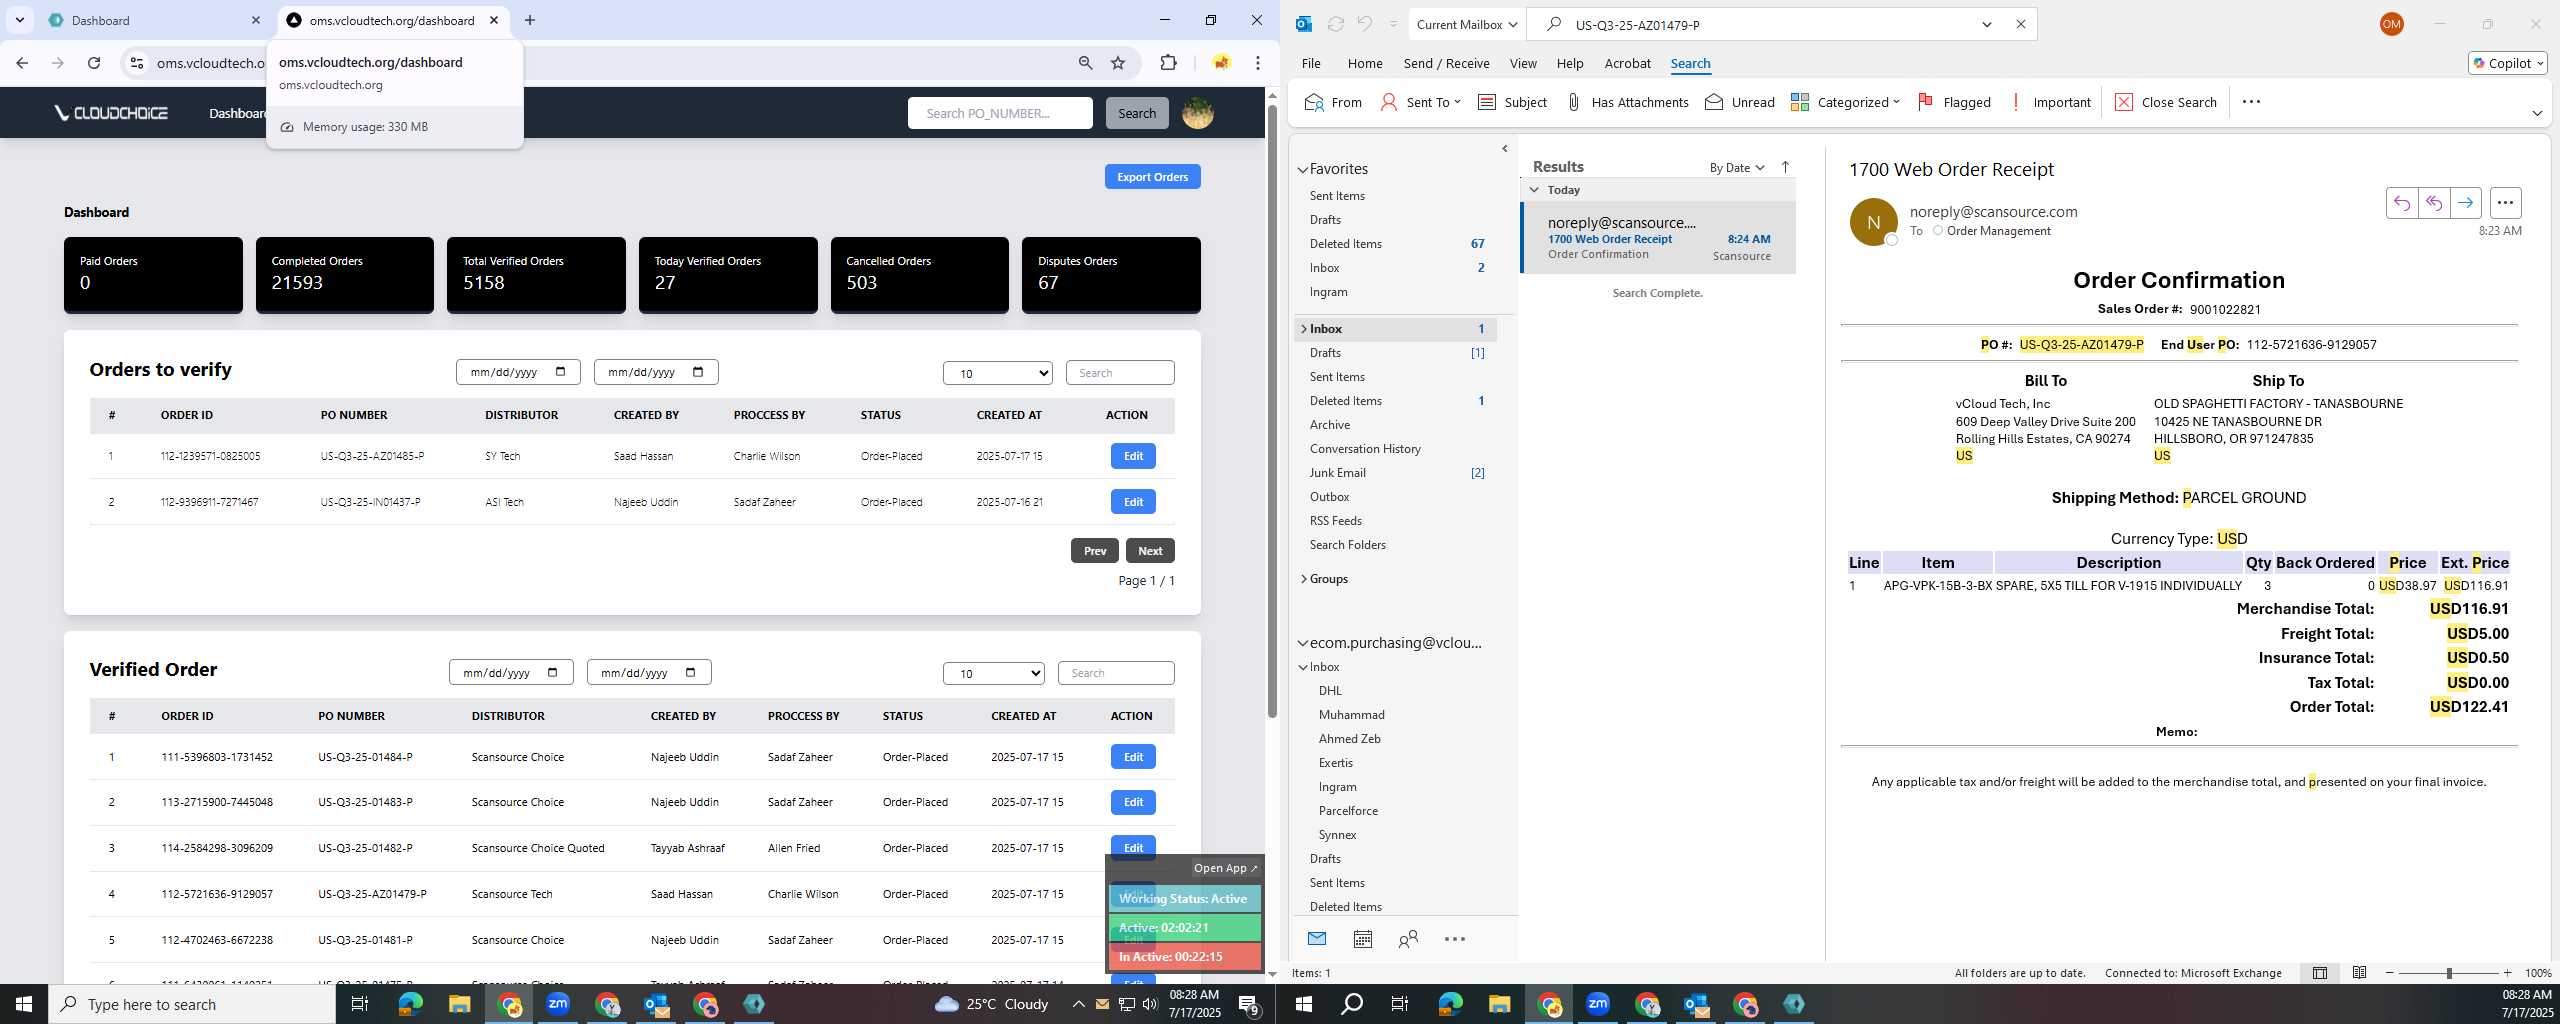
Task: Reload the Chrome page
Action: (94, 63)
